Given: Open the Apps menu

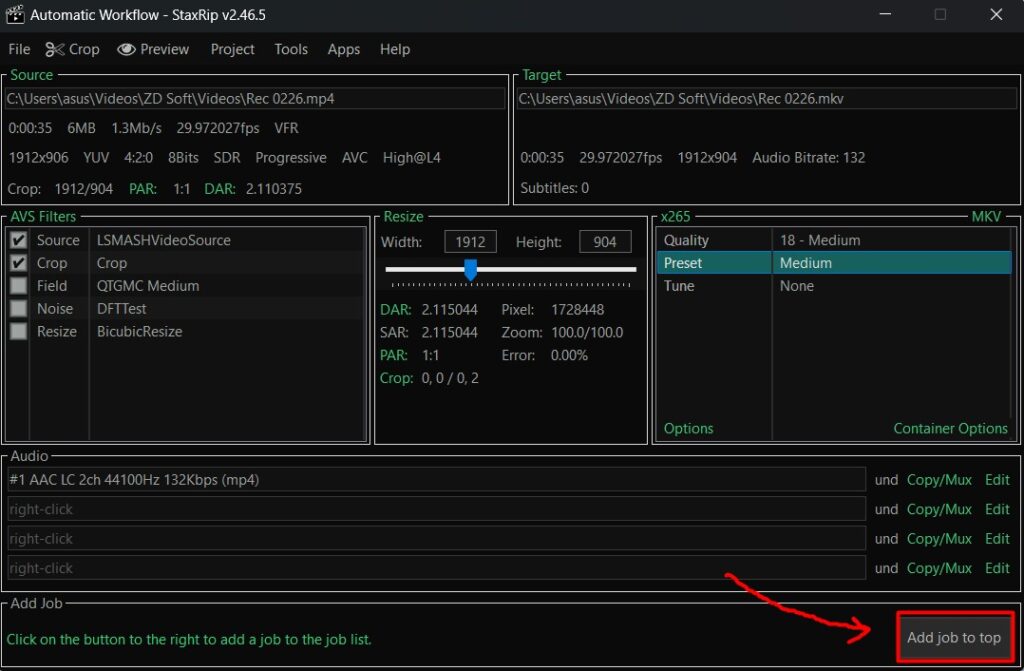Looking at the screenshot, I should (343, 49).
